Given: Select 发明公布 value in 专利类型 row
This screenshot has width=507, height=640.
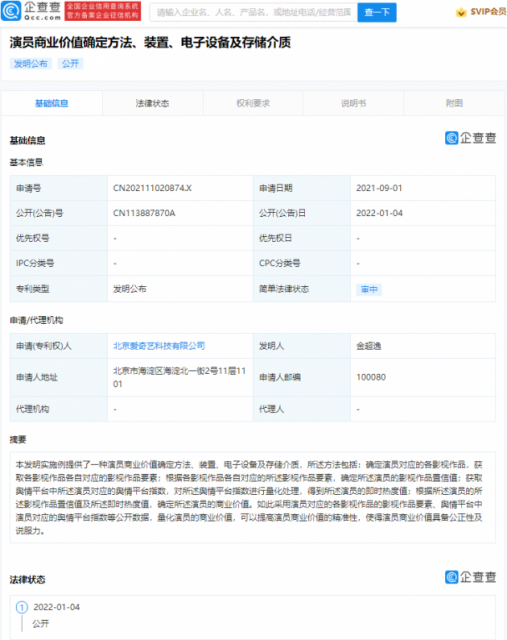Looking at the screenshot, I should (129, 289).
